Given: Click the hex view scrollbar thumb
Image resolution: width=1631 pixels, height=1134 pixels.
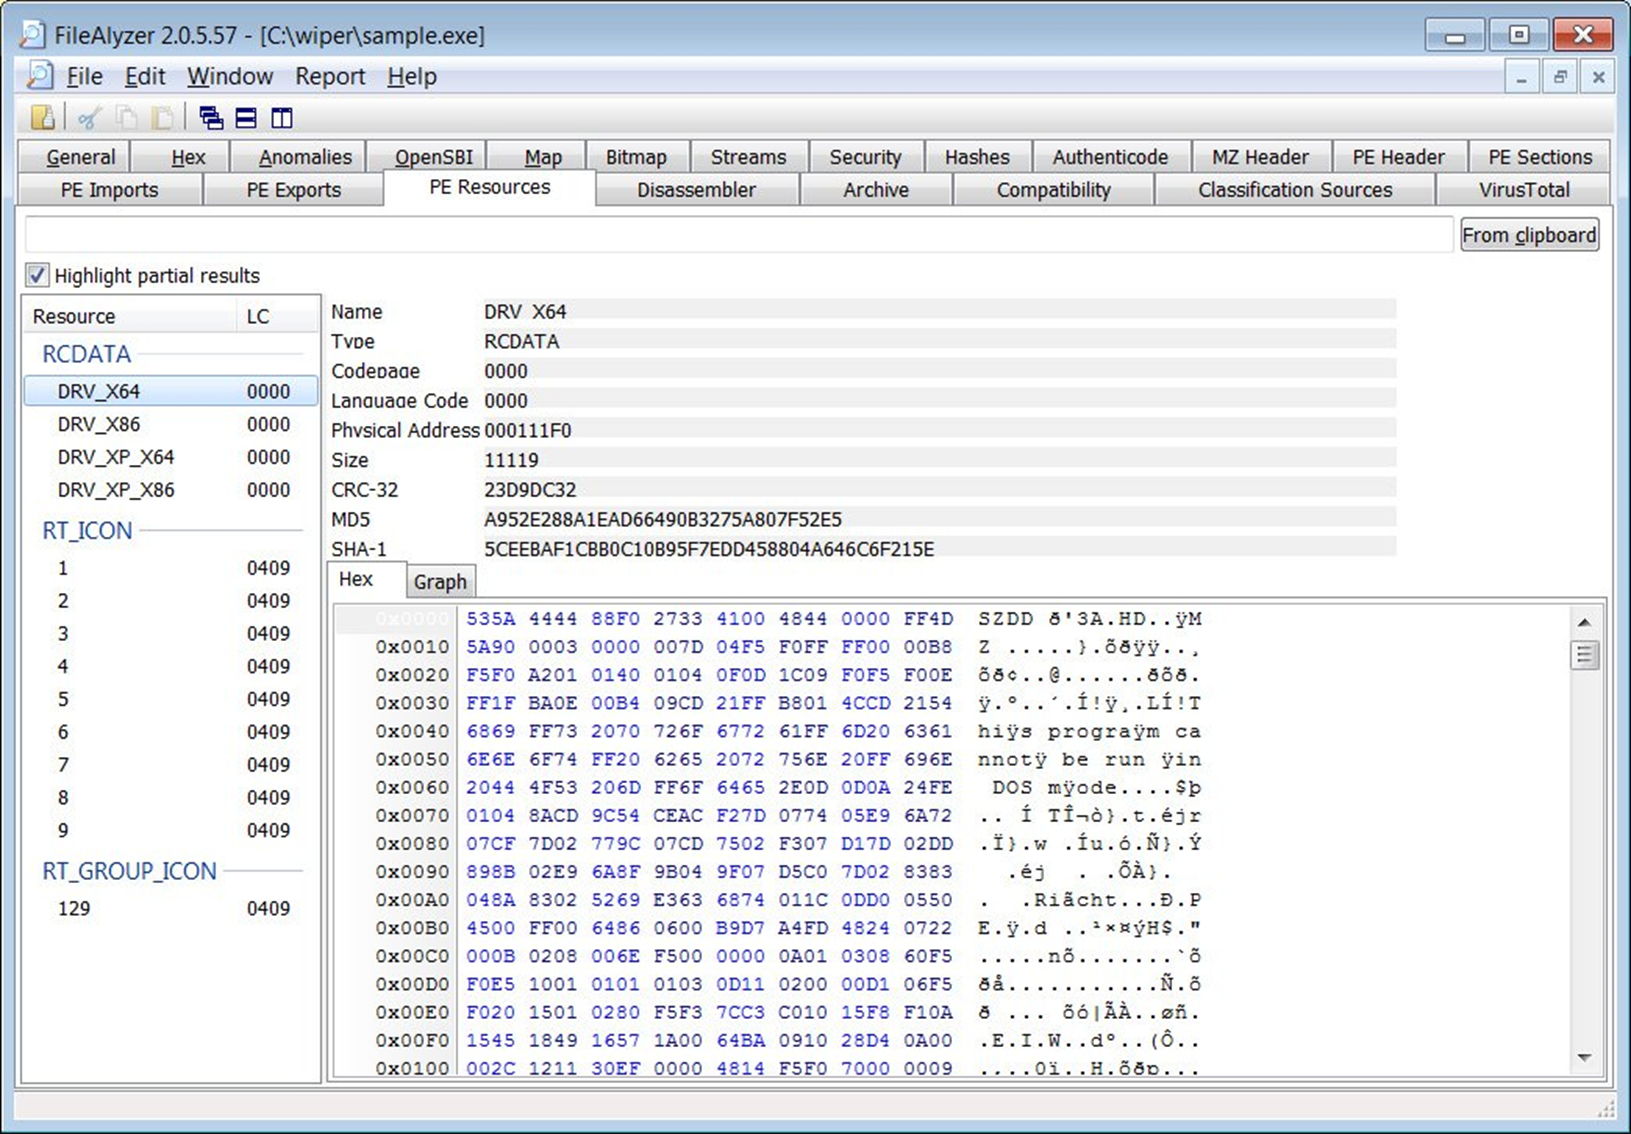Looking at the screenshot, I should [x=1585, y=656].
